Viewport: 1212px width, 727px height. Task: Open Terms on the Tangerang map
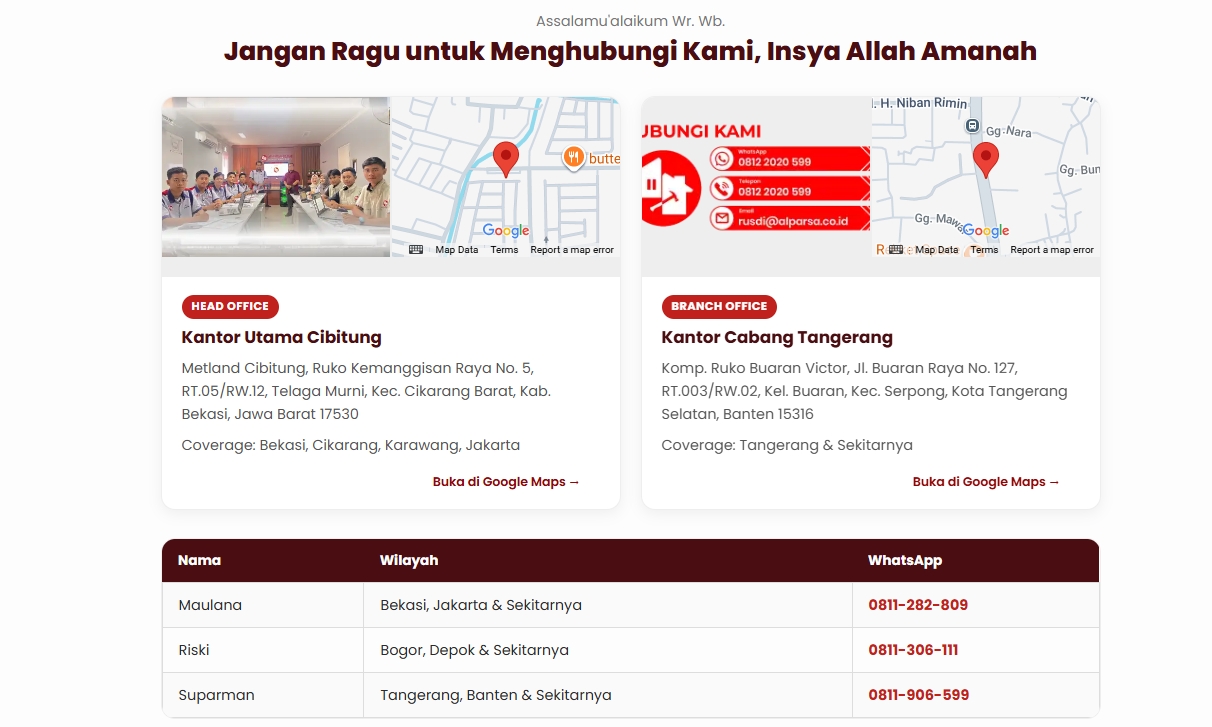[x=984, y=250]
